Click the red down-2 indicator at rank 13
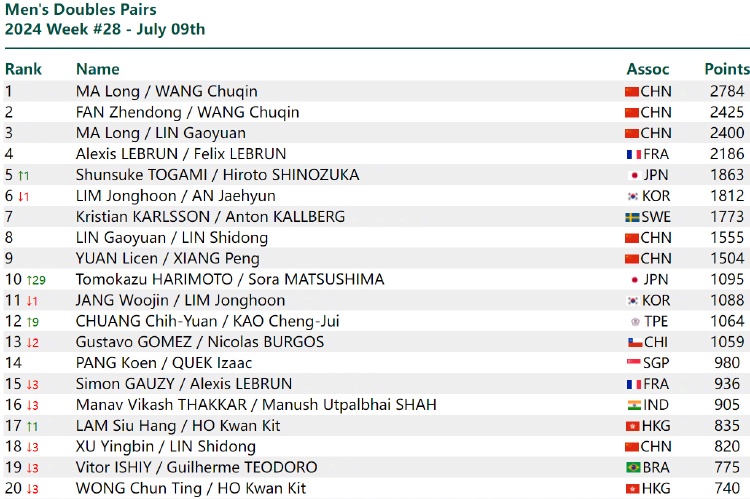The height and width of the screenshot is (499, 750). click(x=33, y=343)
